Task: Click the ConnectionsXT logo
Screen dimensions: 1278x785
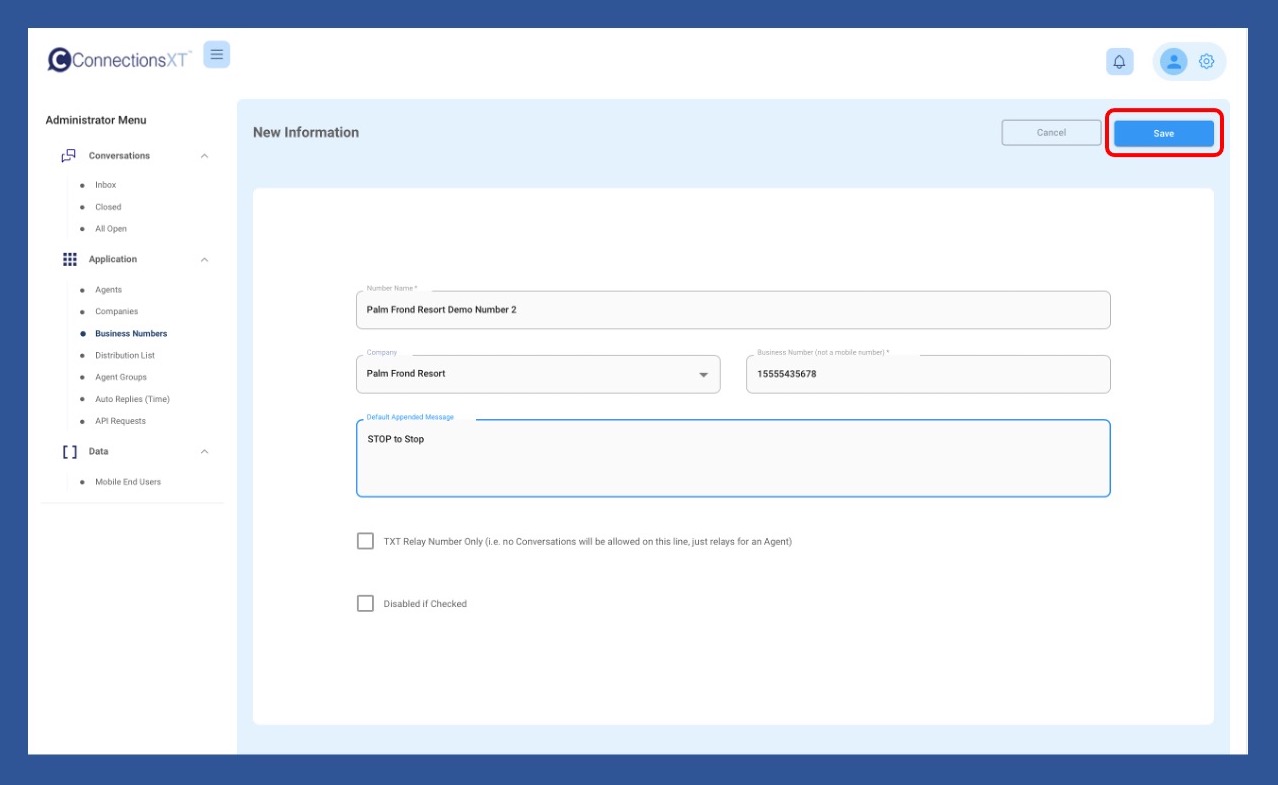Action: (x=120, y=60)
